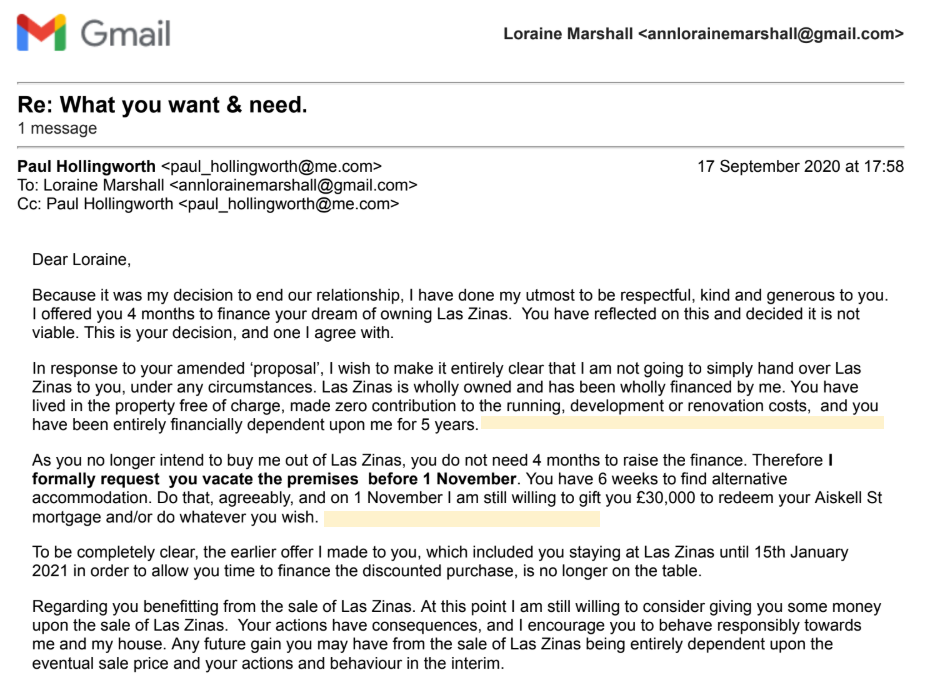Click the sender name Paul Hollingworth in bold

[87, 167]
